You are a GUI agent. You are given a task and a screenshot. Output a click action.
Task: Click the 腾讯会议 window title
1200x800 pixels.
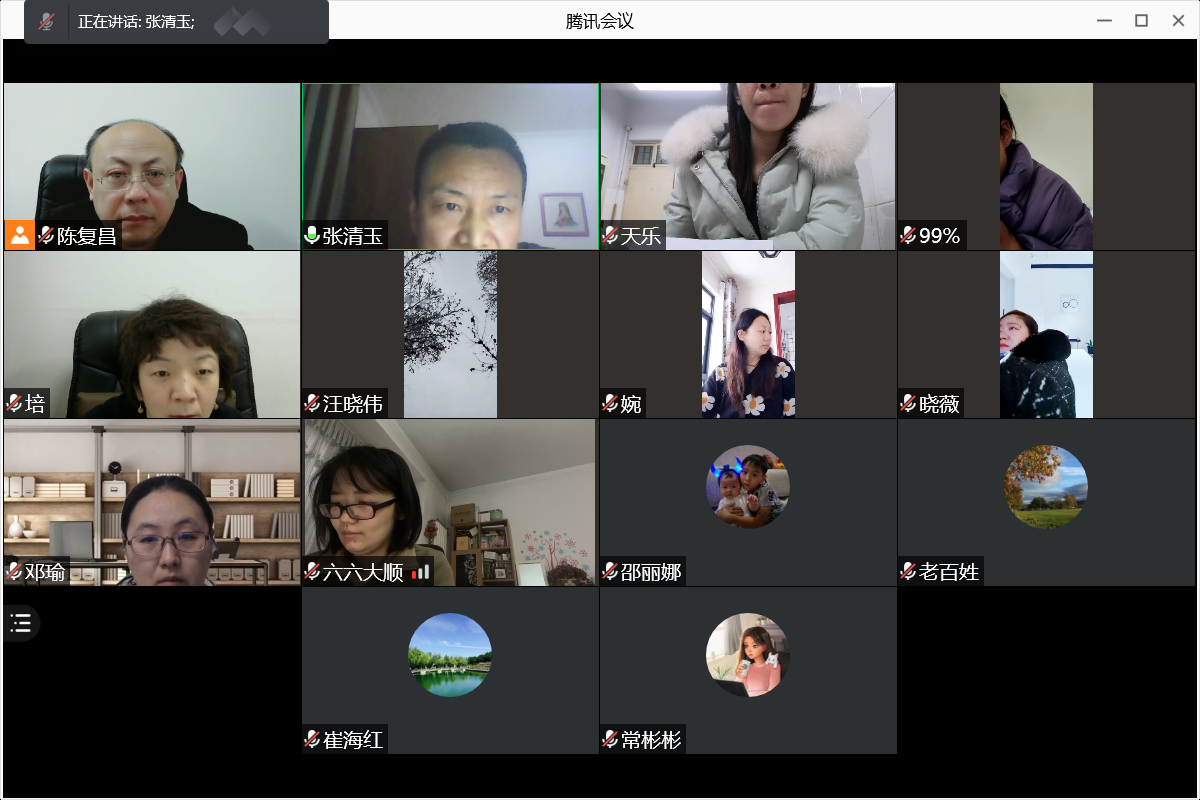point(600,21)
